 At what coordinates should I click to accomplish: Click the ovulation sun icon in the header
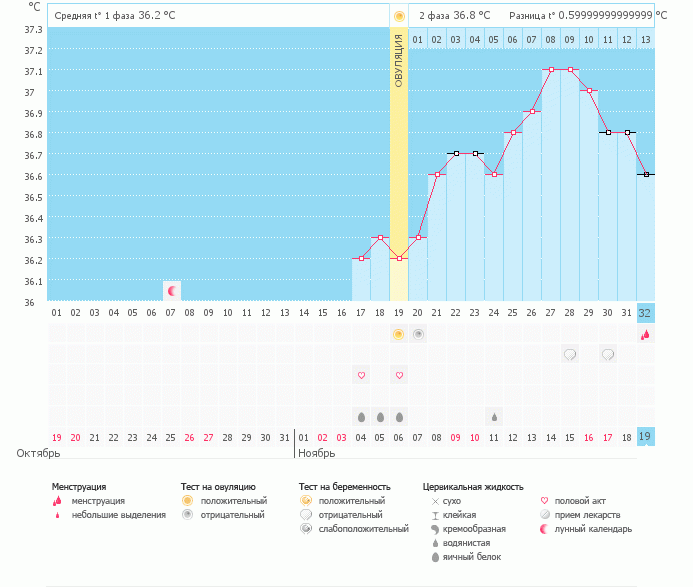tap(399, 16)
